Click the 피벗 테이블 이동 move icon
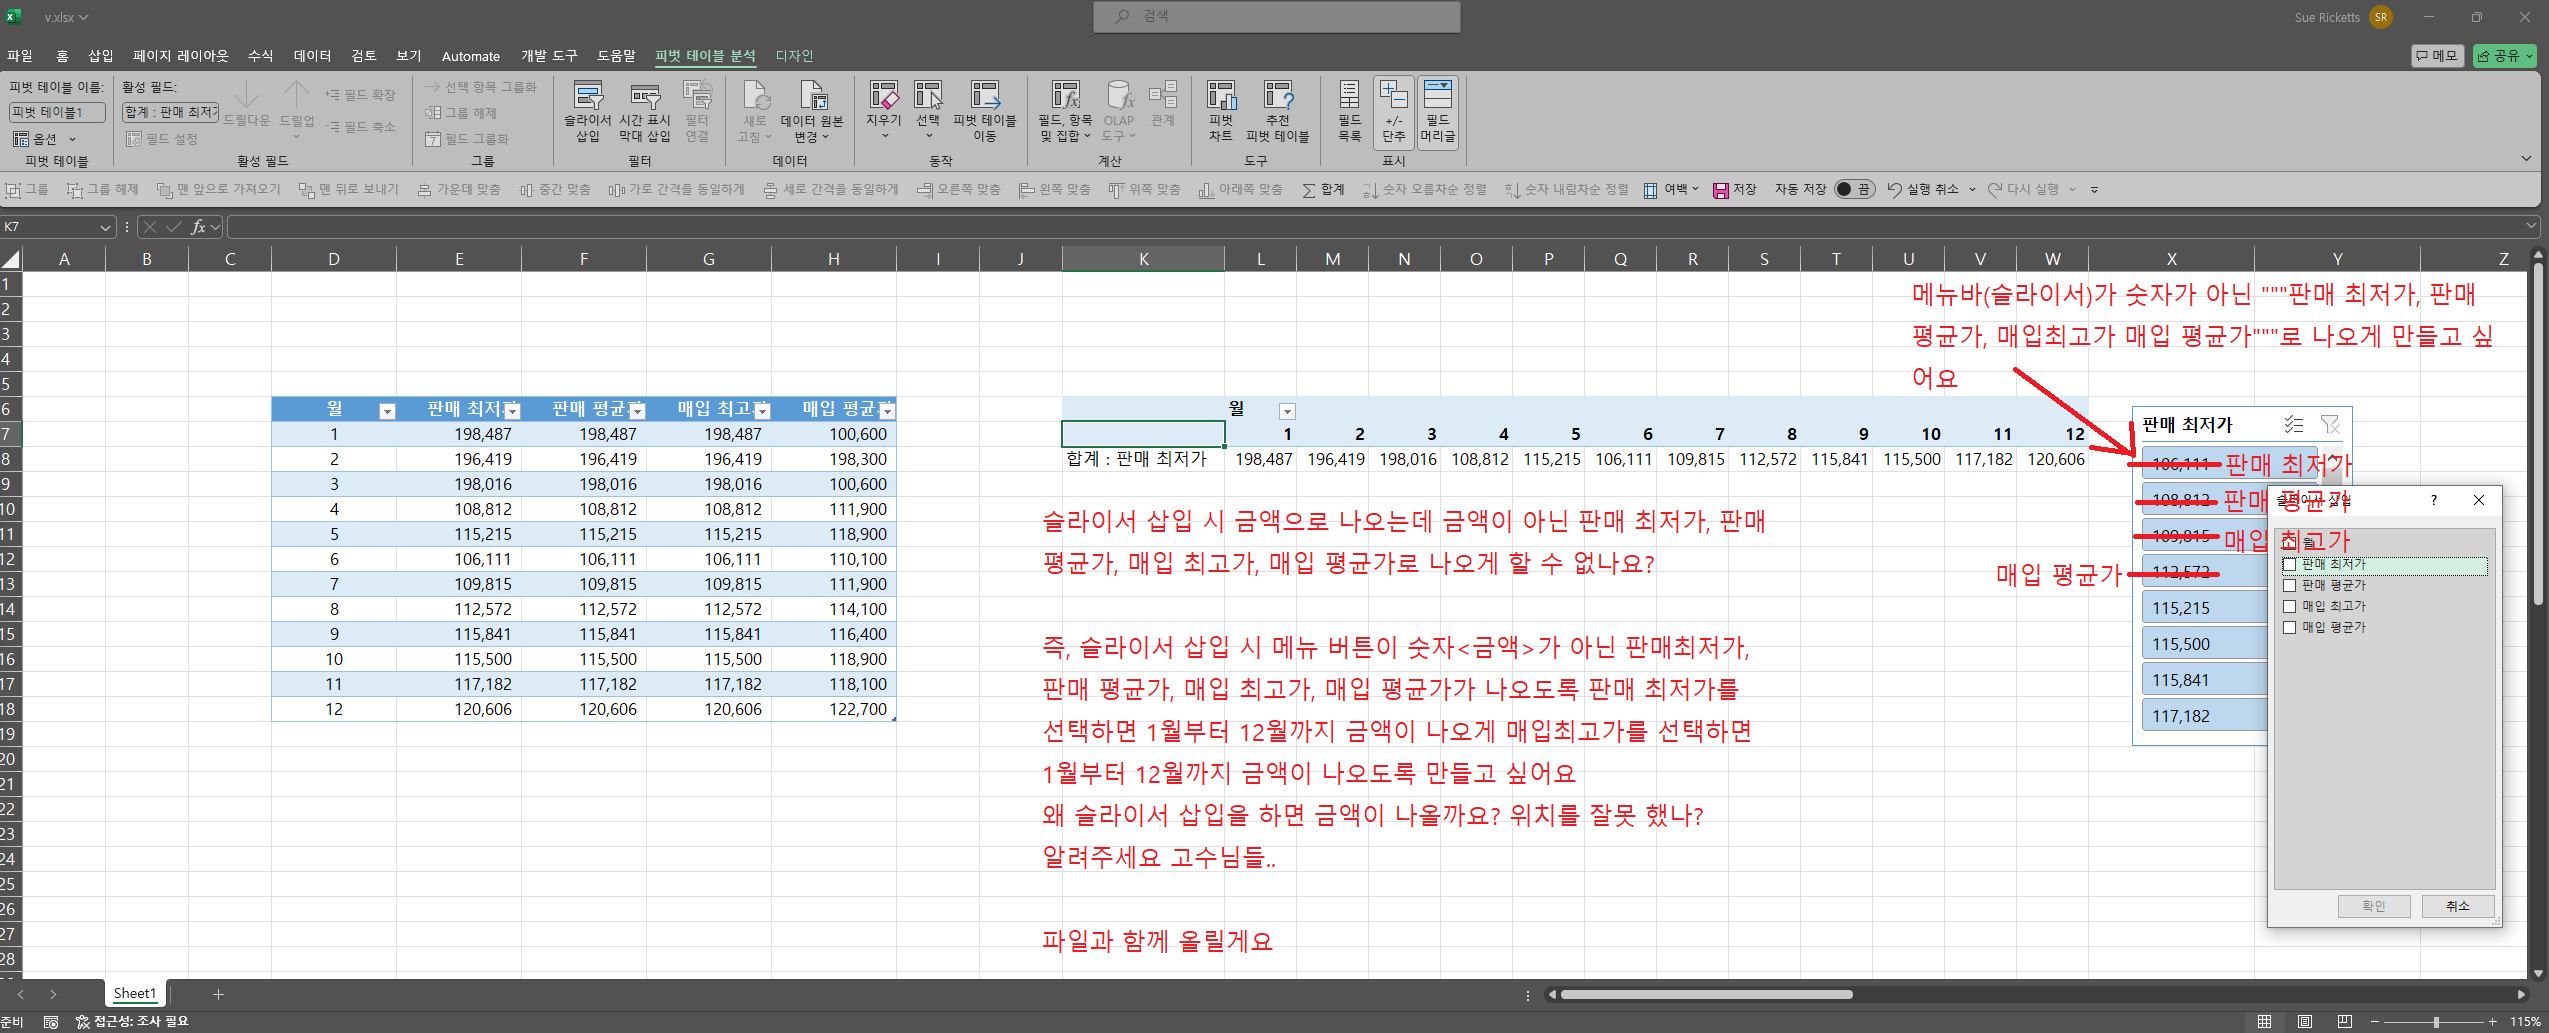 point(984,111)
